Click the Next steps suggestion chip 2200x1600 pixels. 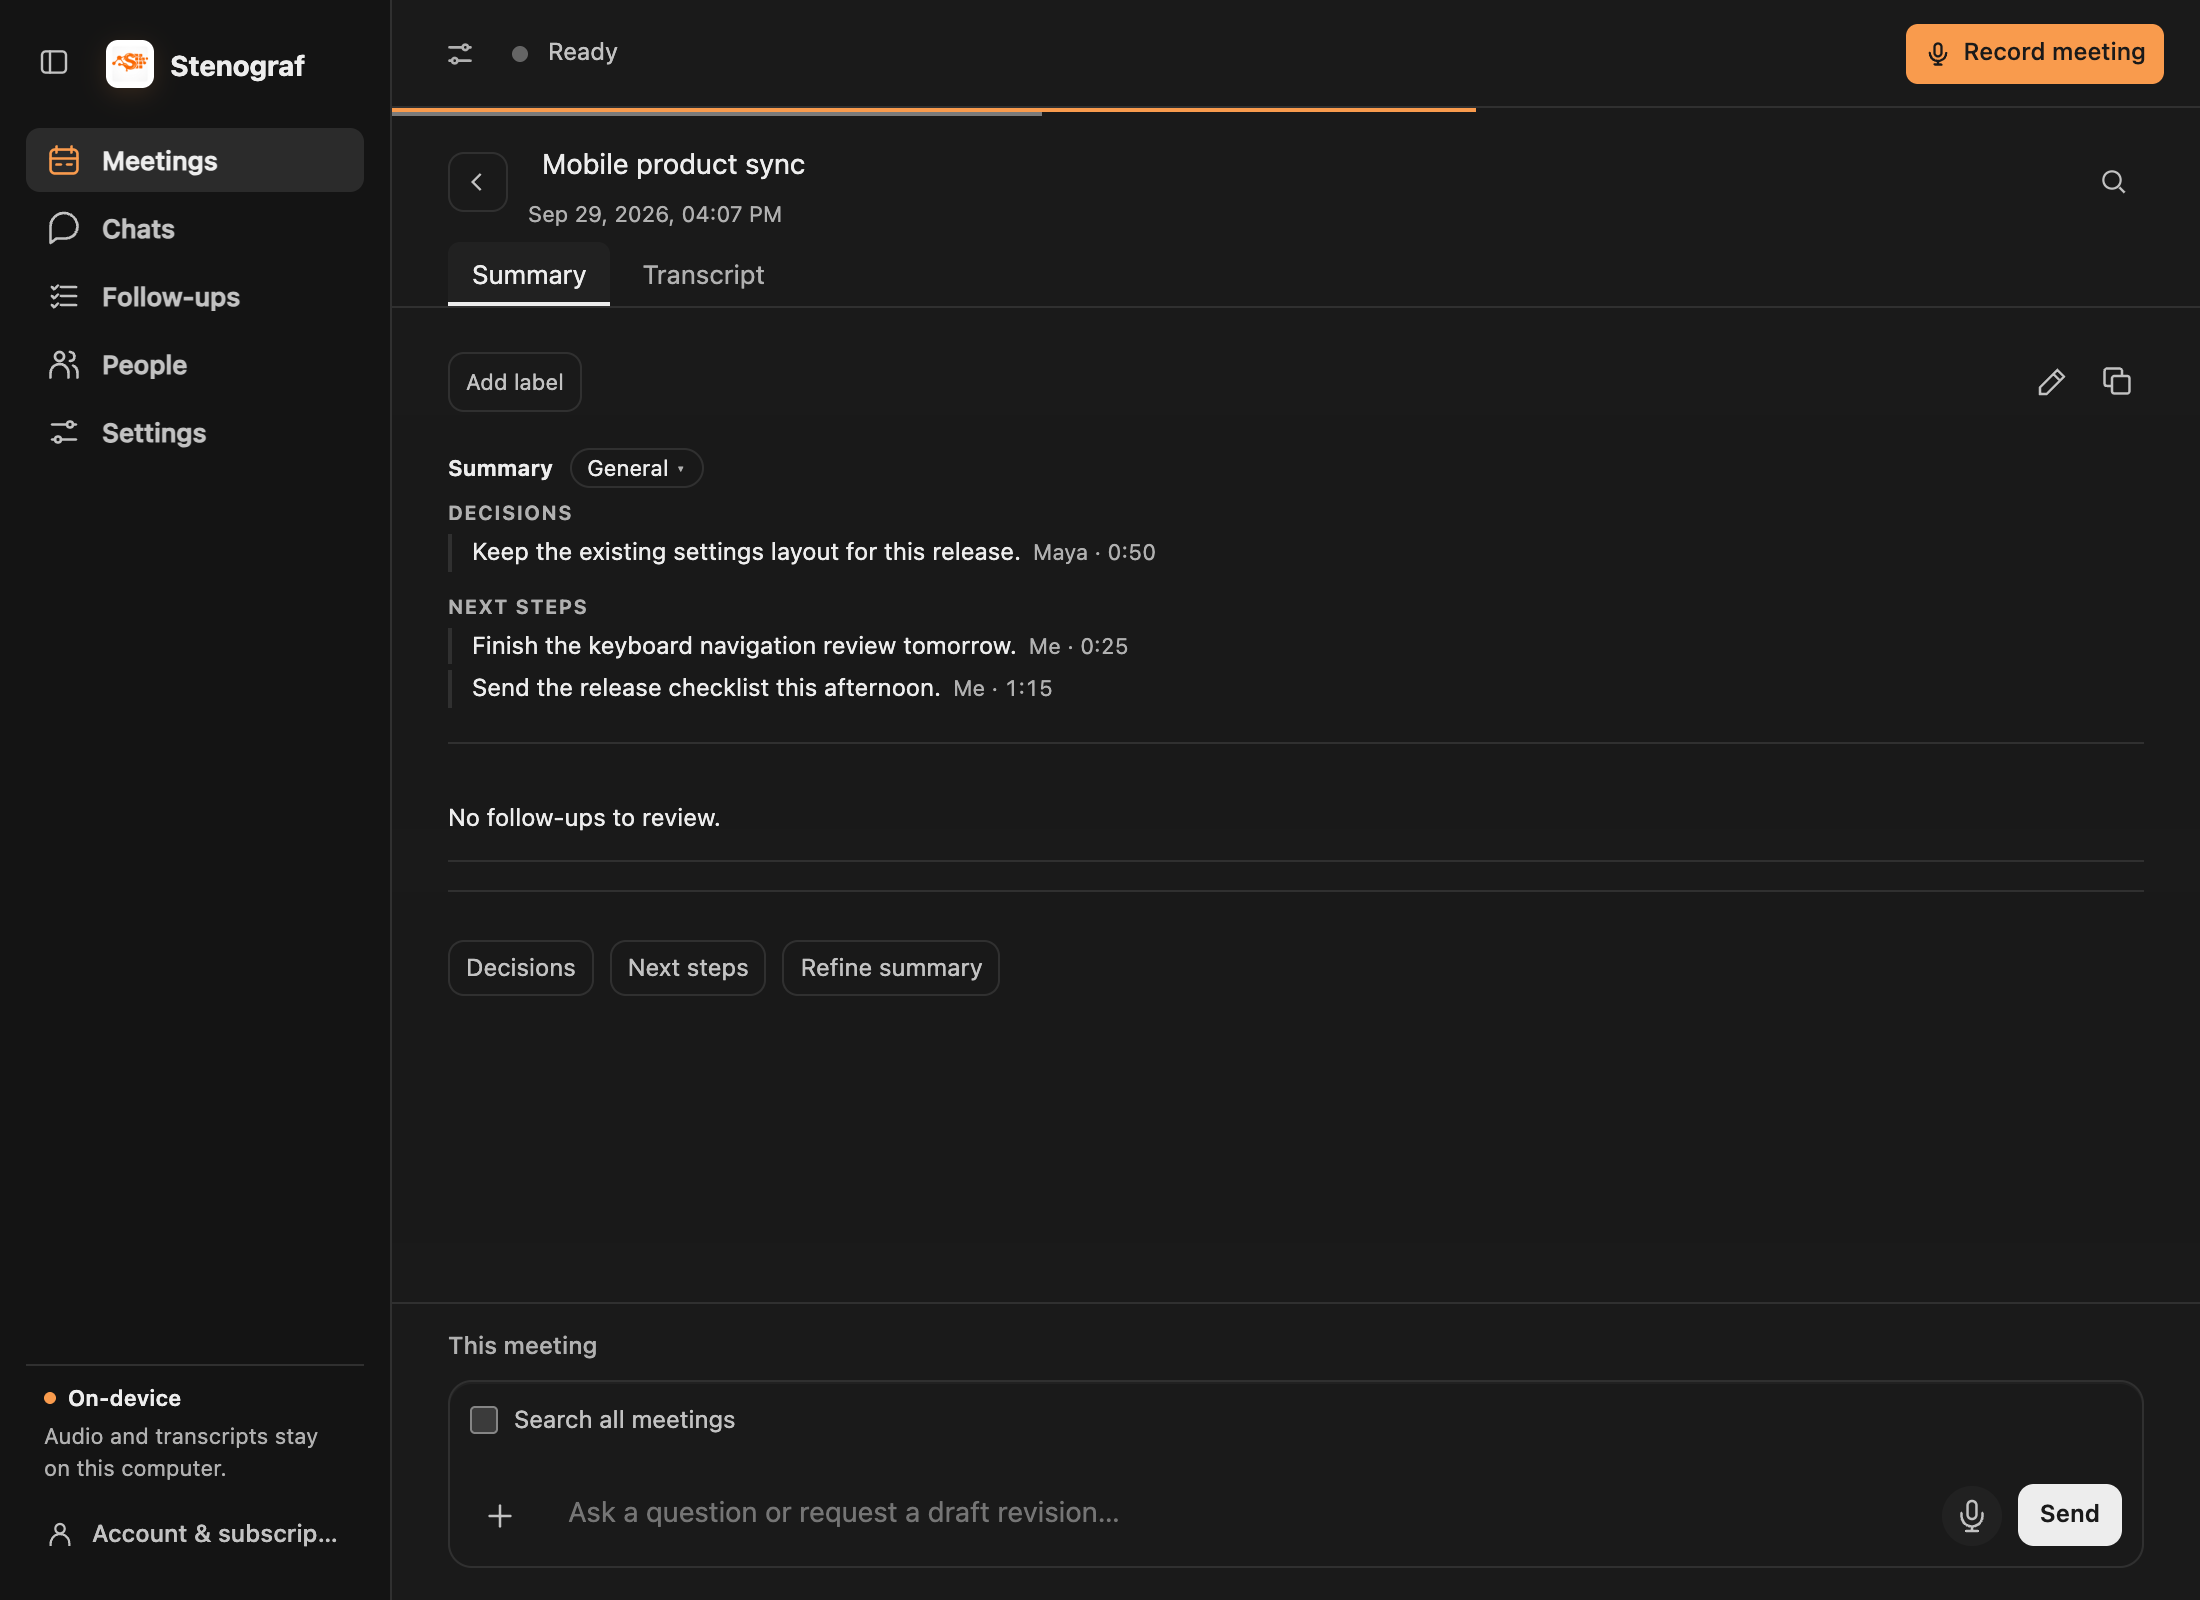[x=688, y=967]
